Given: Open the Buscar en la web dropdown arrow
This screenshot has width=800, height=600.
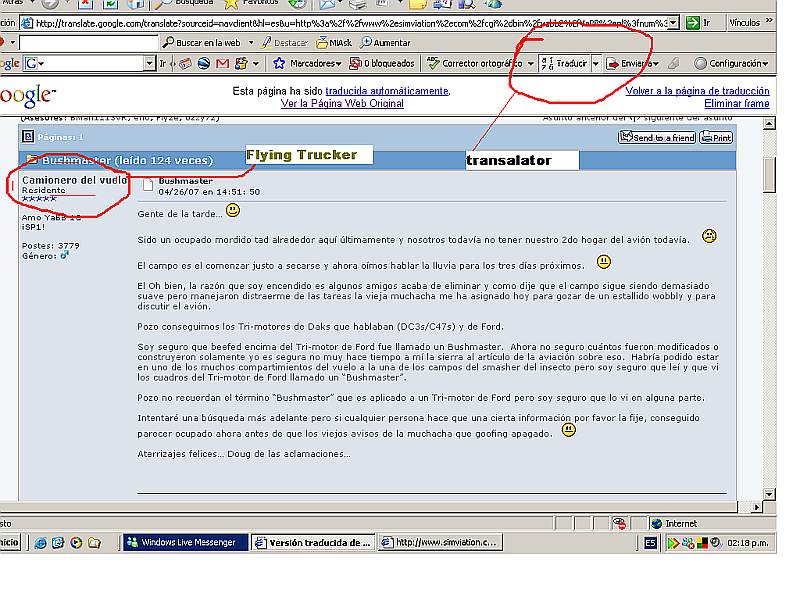Looking at the screenshot, I should [251, 43].
